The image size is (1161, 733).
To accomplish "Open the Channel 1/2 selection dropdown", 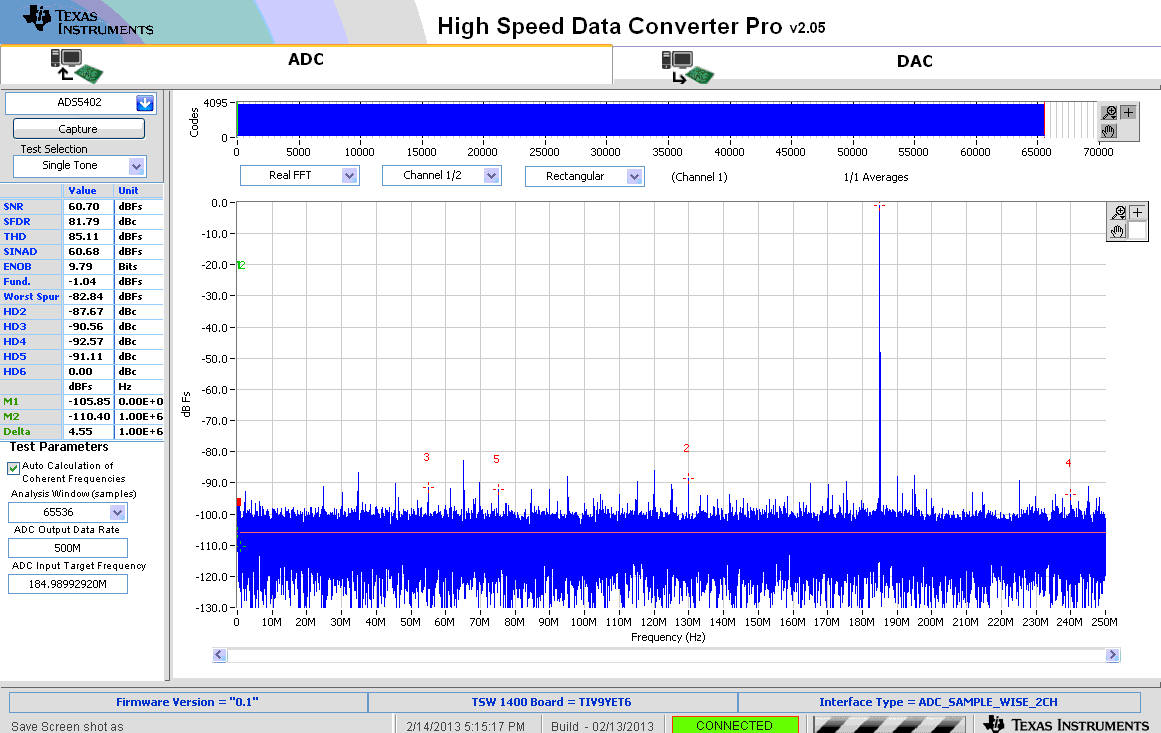I will point(492,175).
